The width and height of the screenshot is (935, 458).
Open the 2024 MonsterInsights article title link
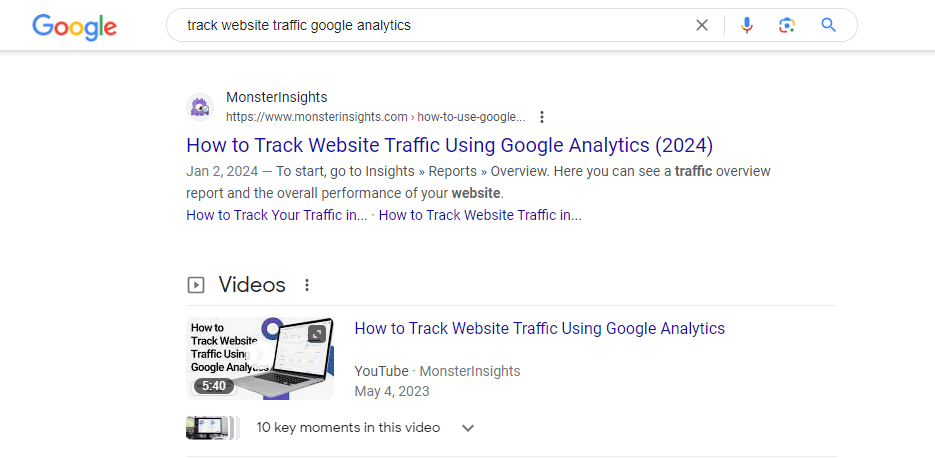449,144
